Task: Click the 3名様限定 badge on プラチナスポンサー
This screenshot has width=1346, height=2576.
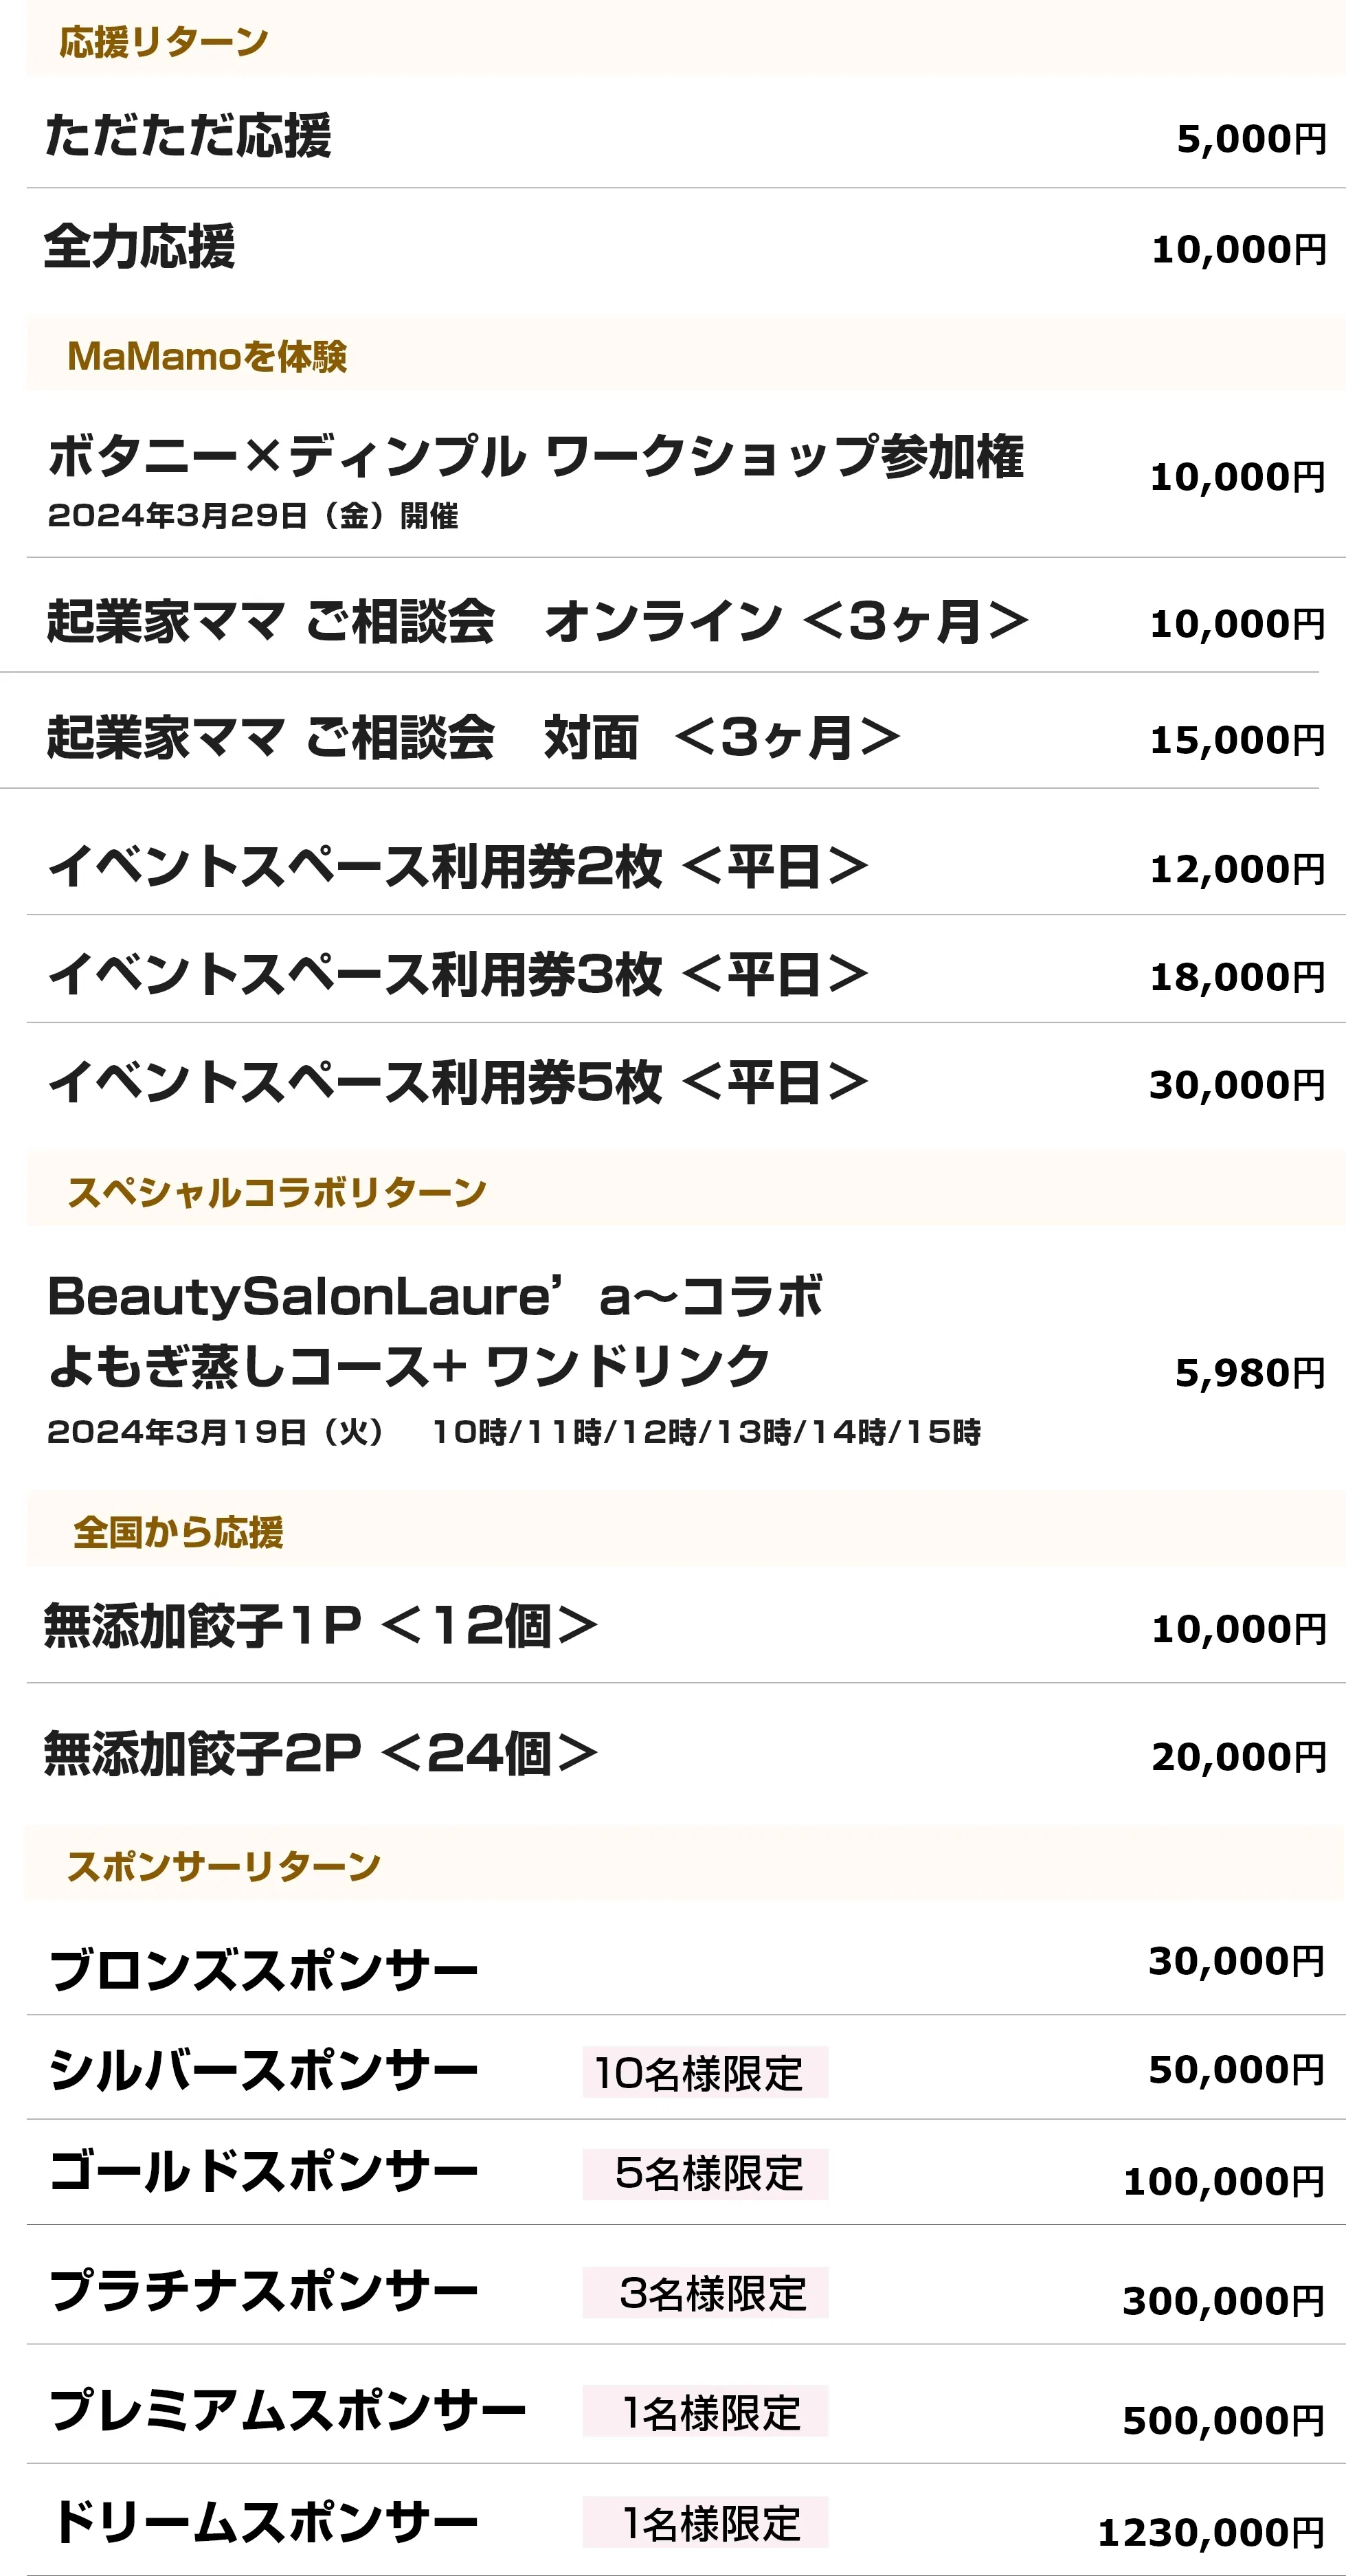Action: (x=705, y=2293)
